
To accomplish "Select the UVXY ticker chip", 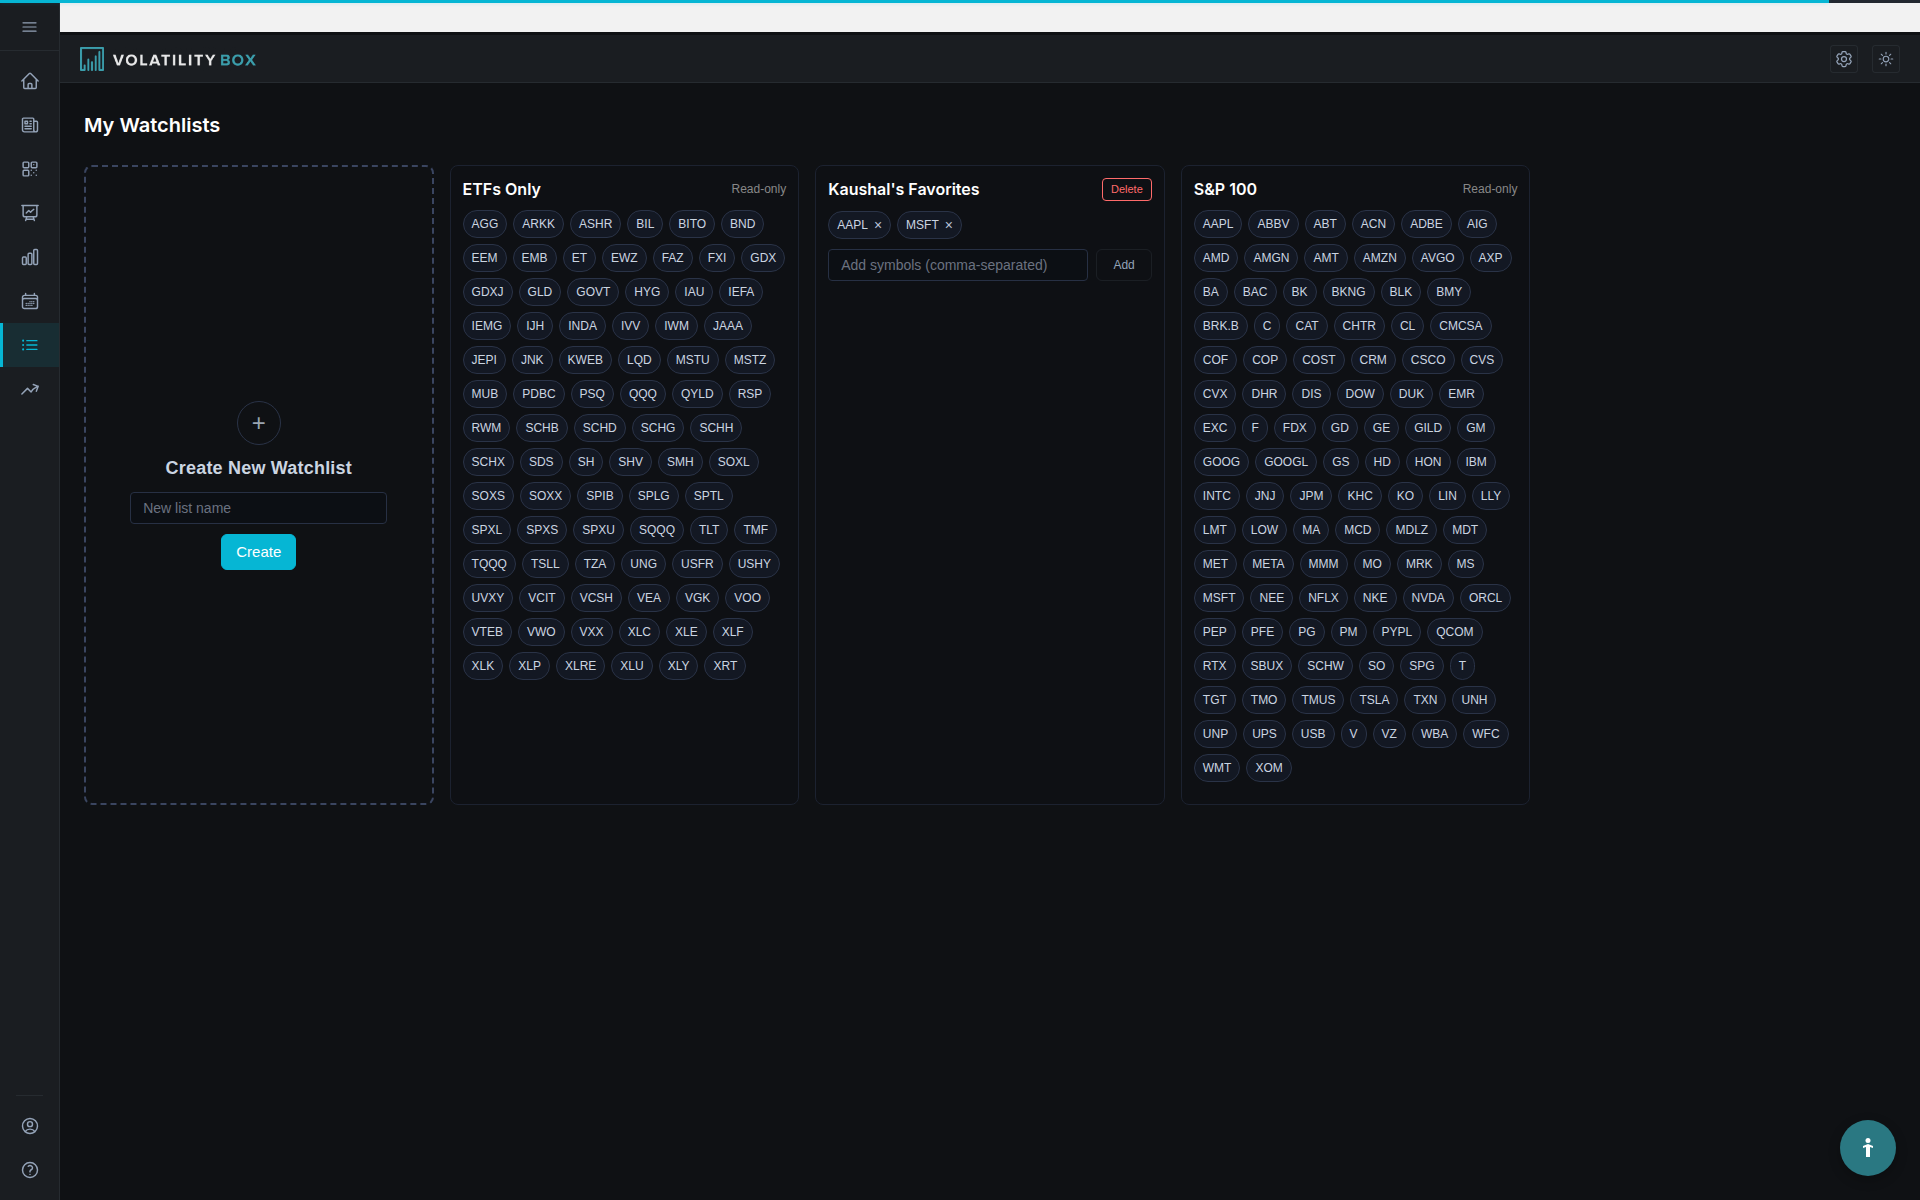I will click(x=488, y=598).
